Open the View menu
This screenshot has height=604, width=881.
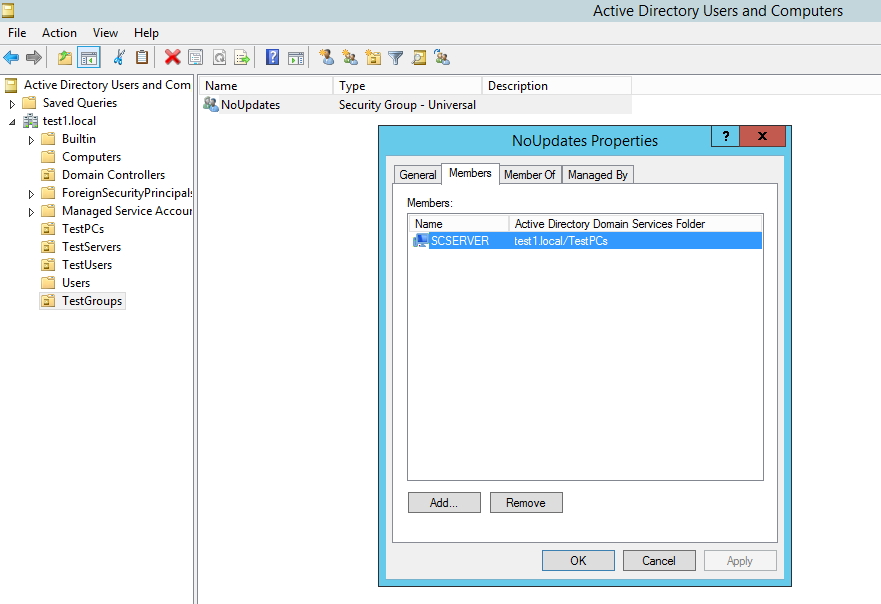(x=105, y=33)
